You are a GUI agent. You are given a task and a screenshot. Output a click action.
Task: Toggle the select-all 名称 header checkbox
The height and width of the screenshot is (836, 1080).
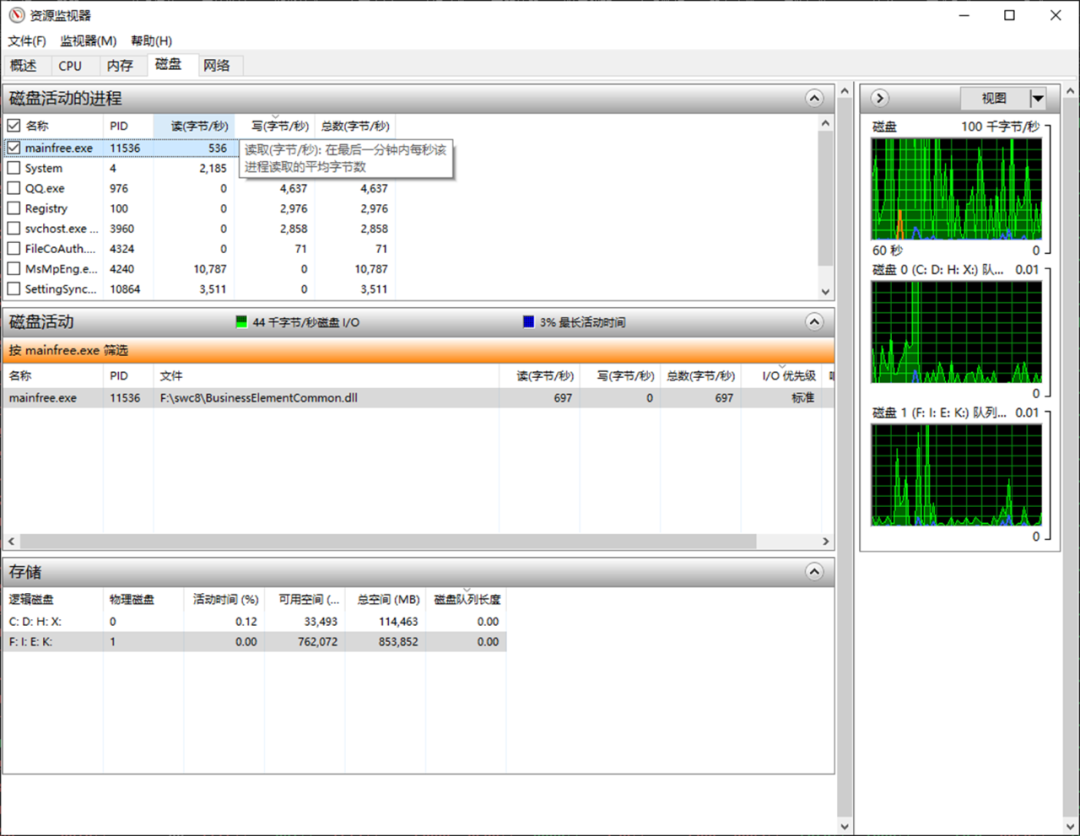coord(14,126)
